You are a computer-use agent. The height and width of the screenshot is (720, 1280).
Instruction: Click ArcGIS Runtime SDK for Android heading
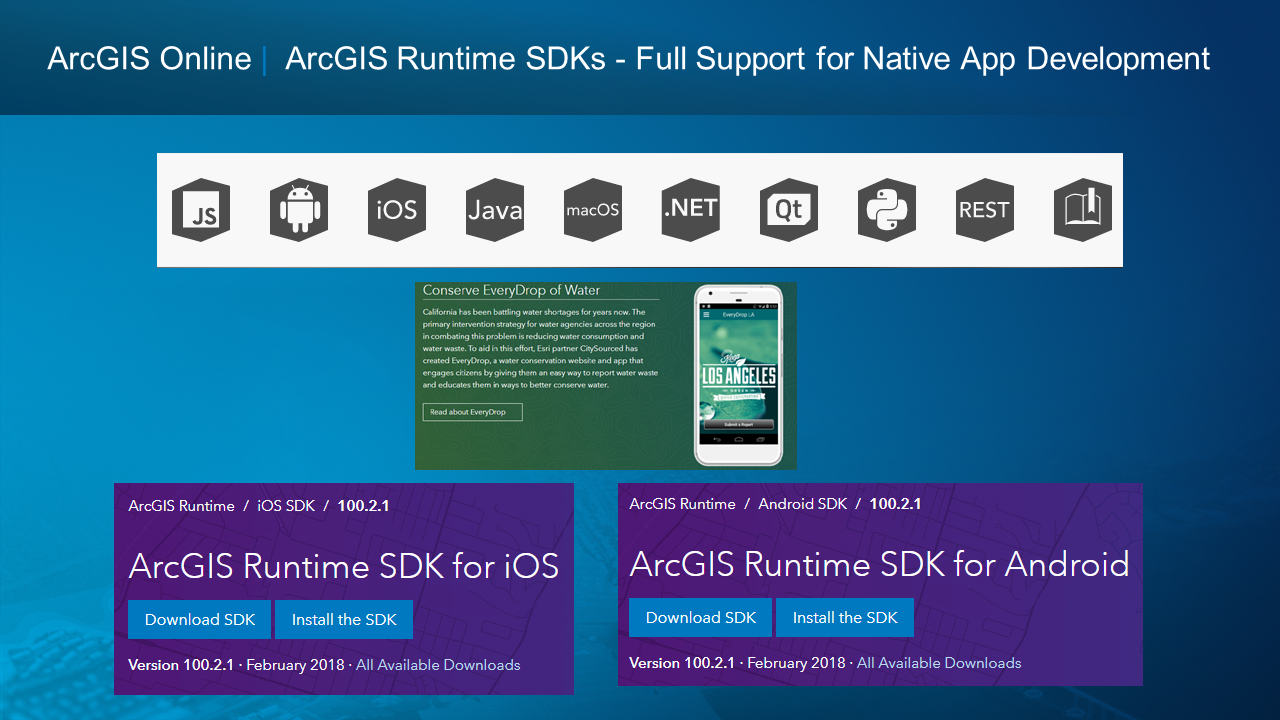coord(879,564)
